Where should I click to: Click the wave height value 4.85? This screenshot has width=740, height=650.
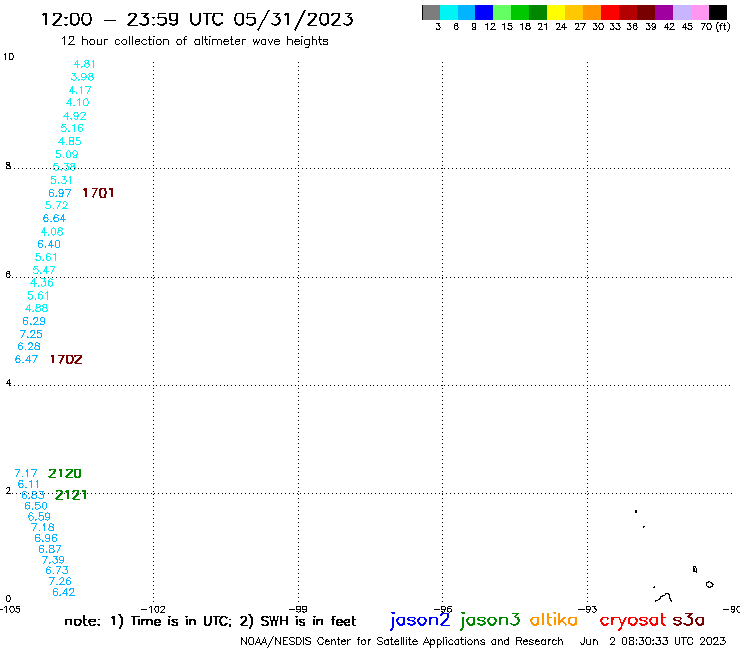[69, 141]
